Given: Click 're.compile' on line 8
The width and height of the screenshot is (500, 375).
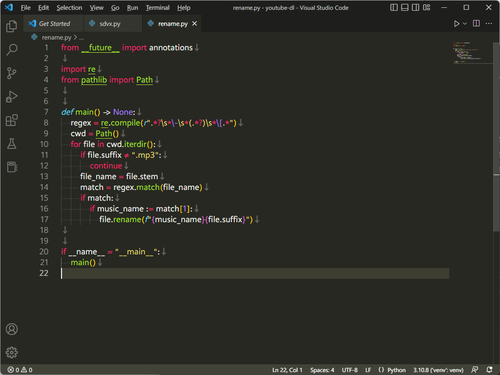Looking at the screenshot, I should point(120,123).
